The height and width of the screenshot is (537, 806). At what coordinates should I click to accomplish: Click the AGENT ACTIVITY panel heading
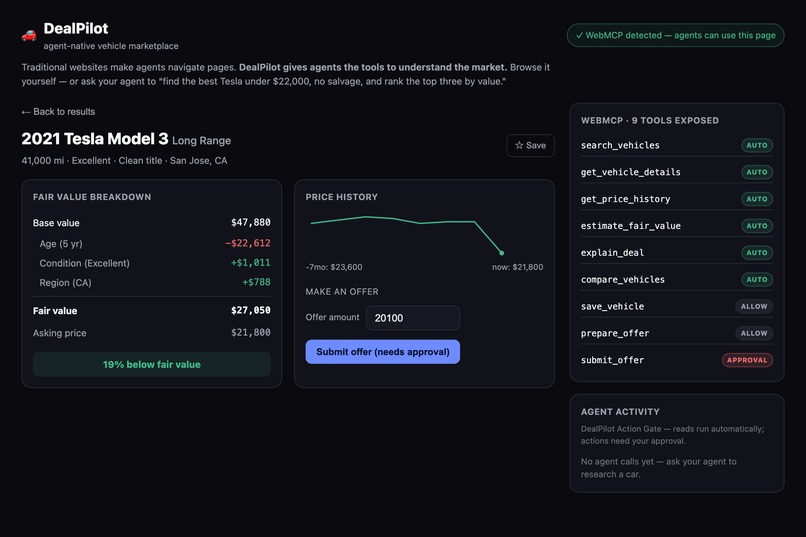click(620, 412)
